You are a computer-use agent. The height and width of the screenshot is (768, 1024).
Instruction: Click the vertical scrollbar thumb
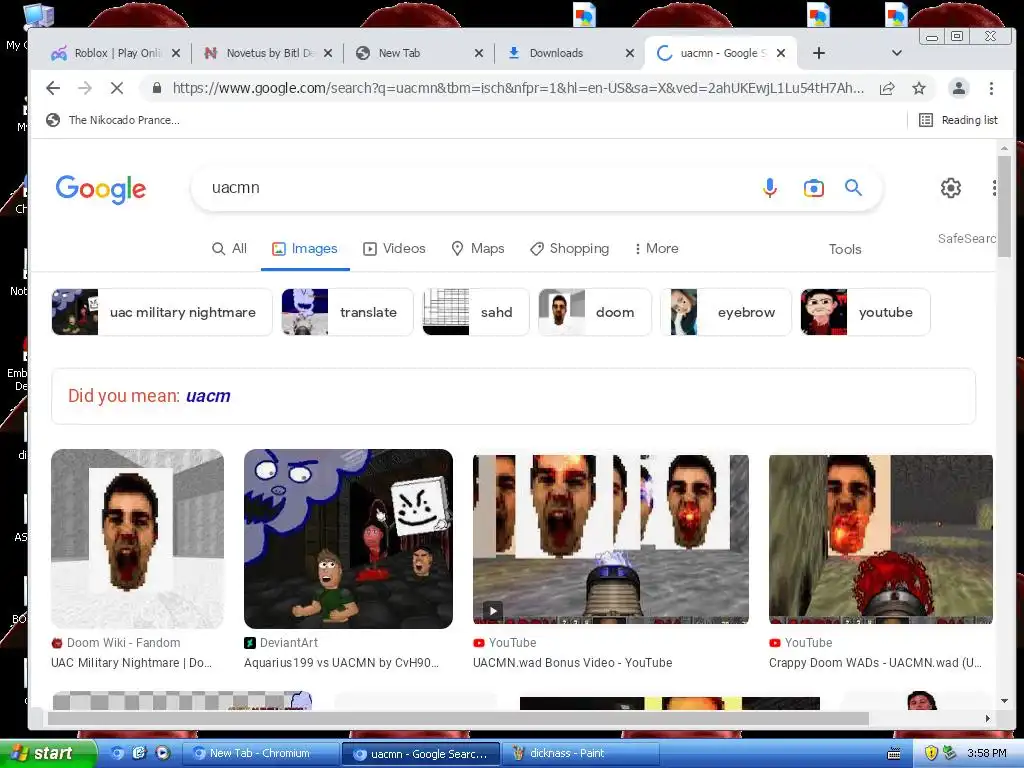coord(1004,206)
